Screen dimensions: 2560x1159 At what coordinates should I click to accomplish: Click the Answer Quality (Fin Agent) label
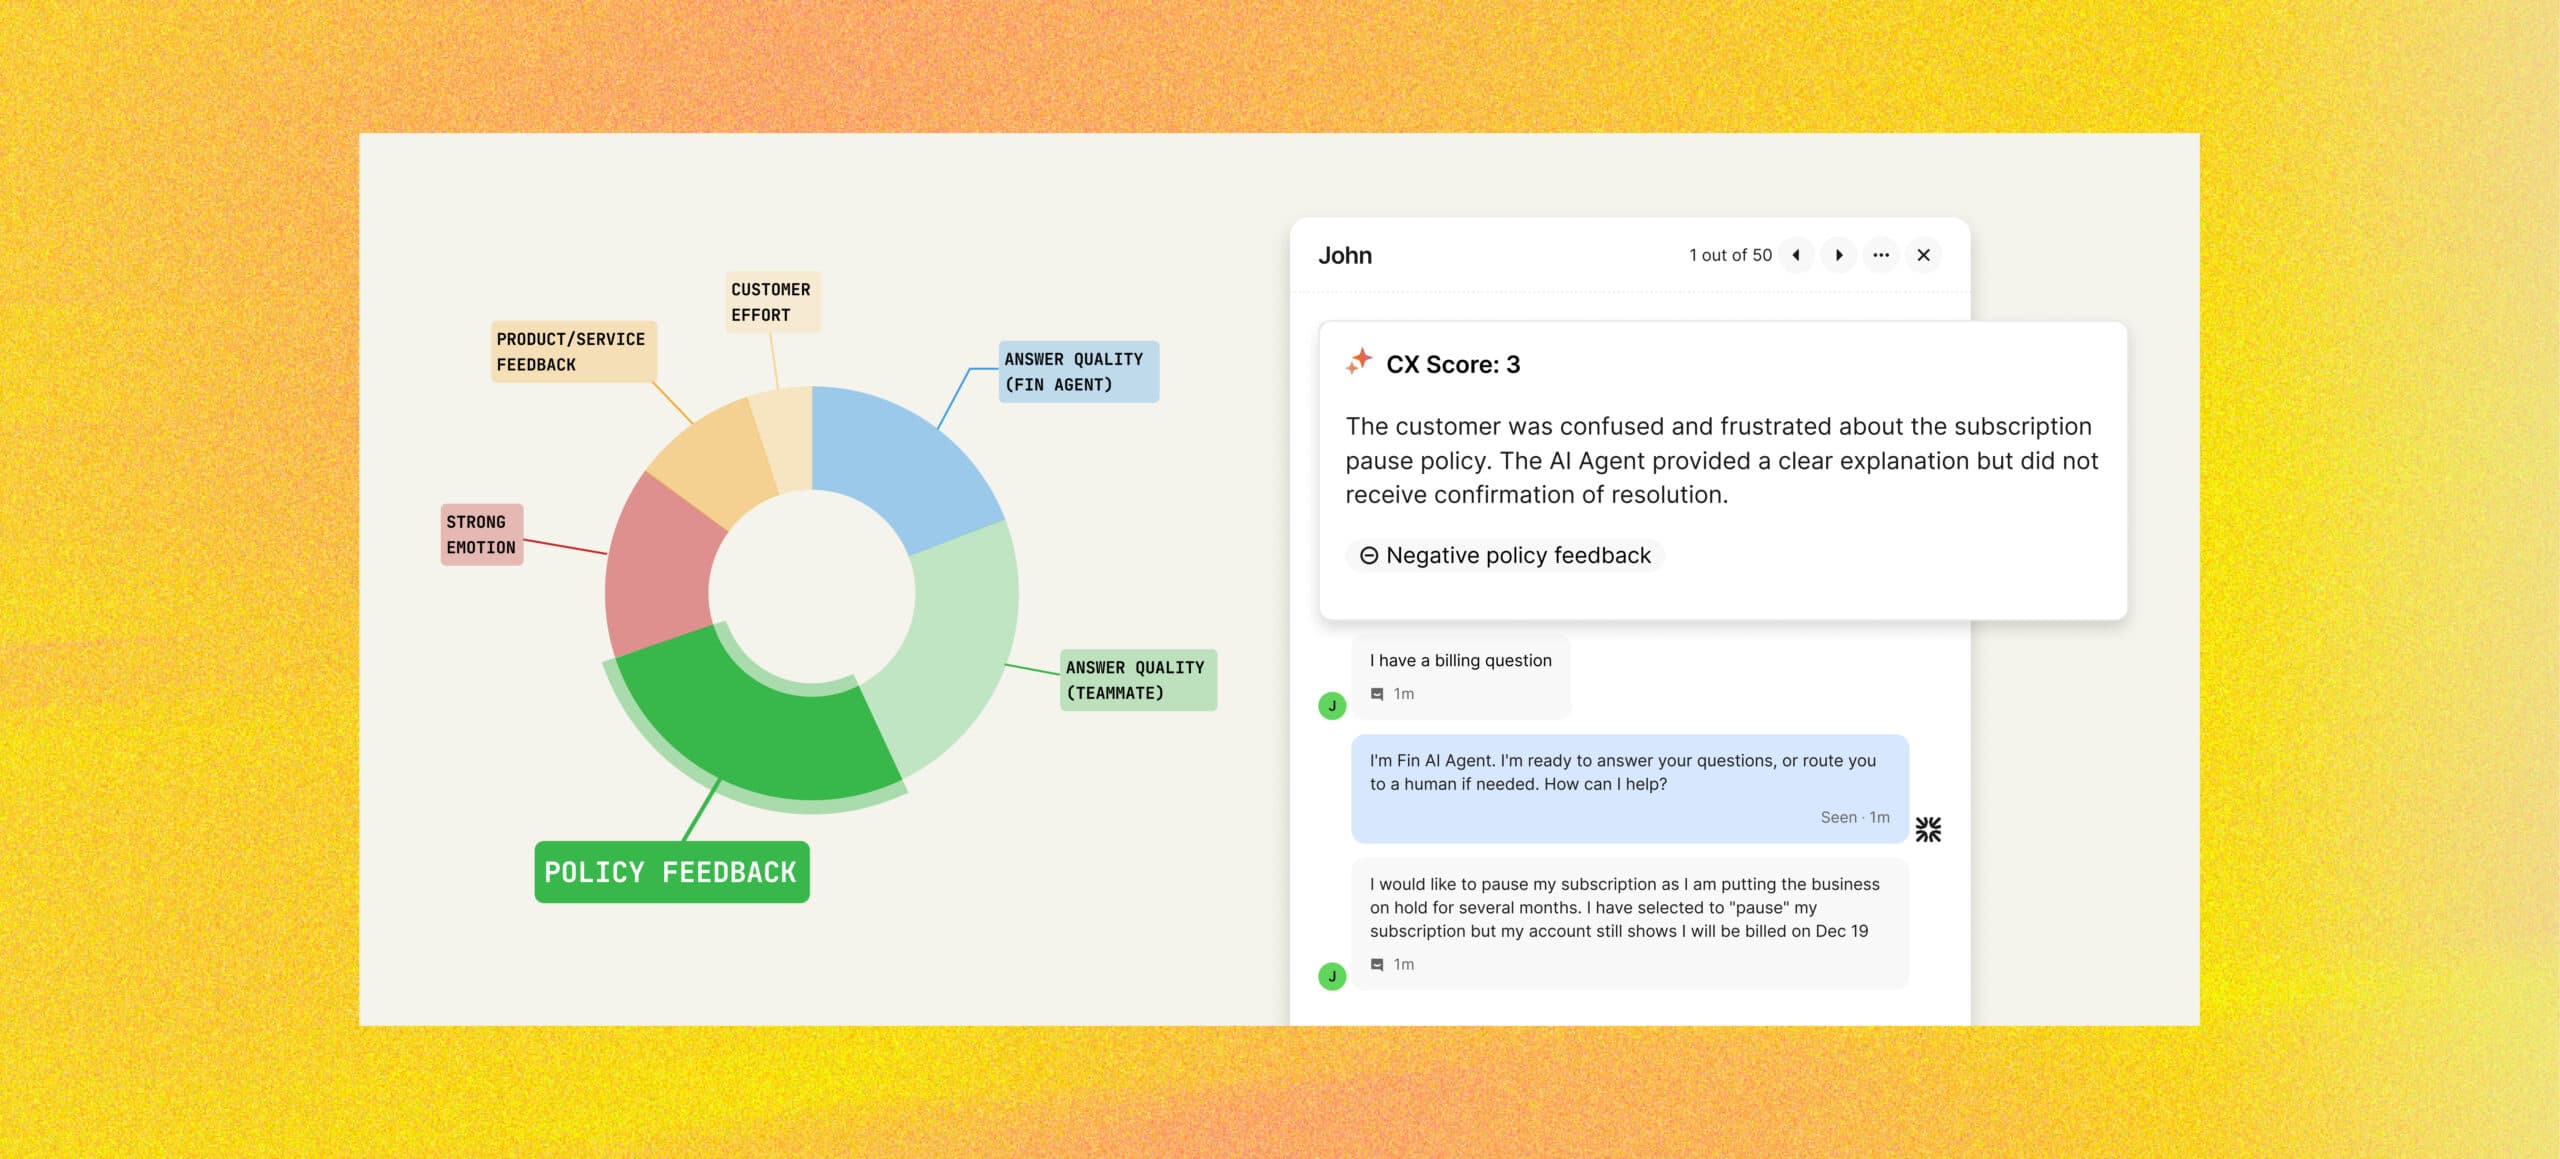[x=1078, y=372]
